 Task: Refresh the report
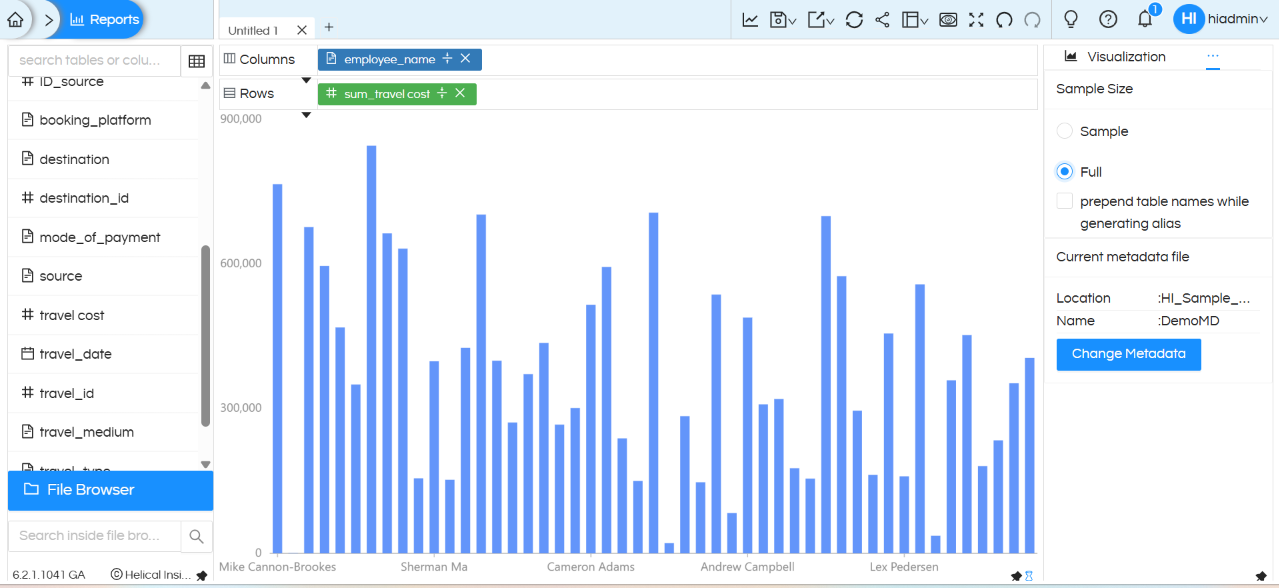pyautogui.click(x=854, y=19)
